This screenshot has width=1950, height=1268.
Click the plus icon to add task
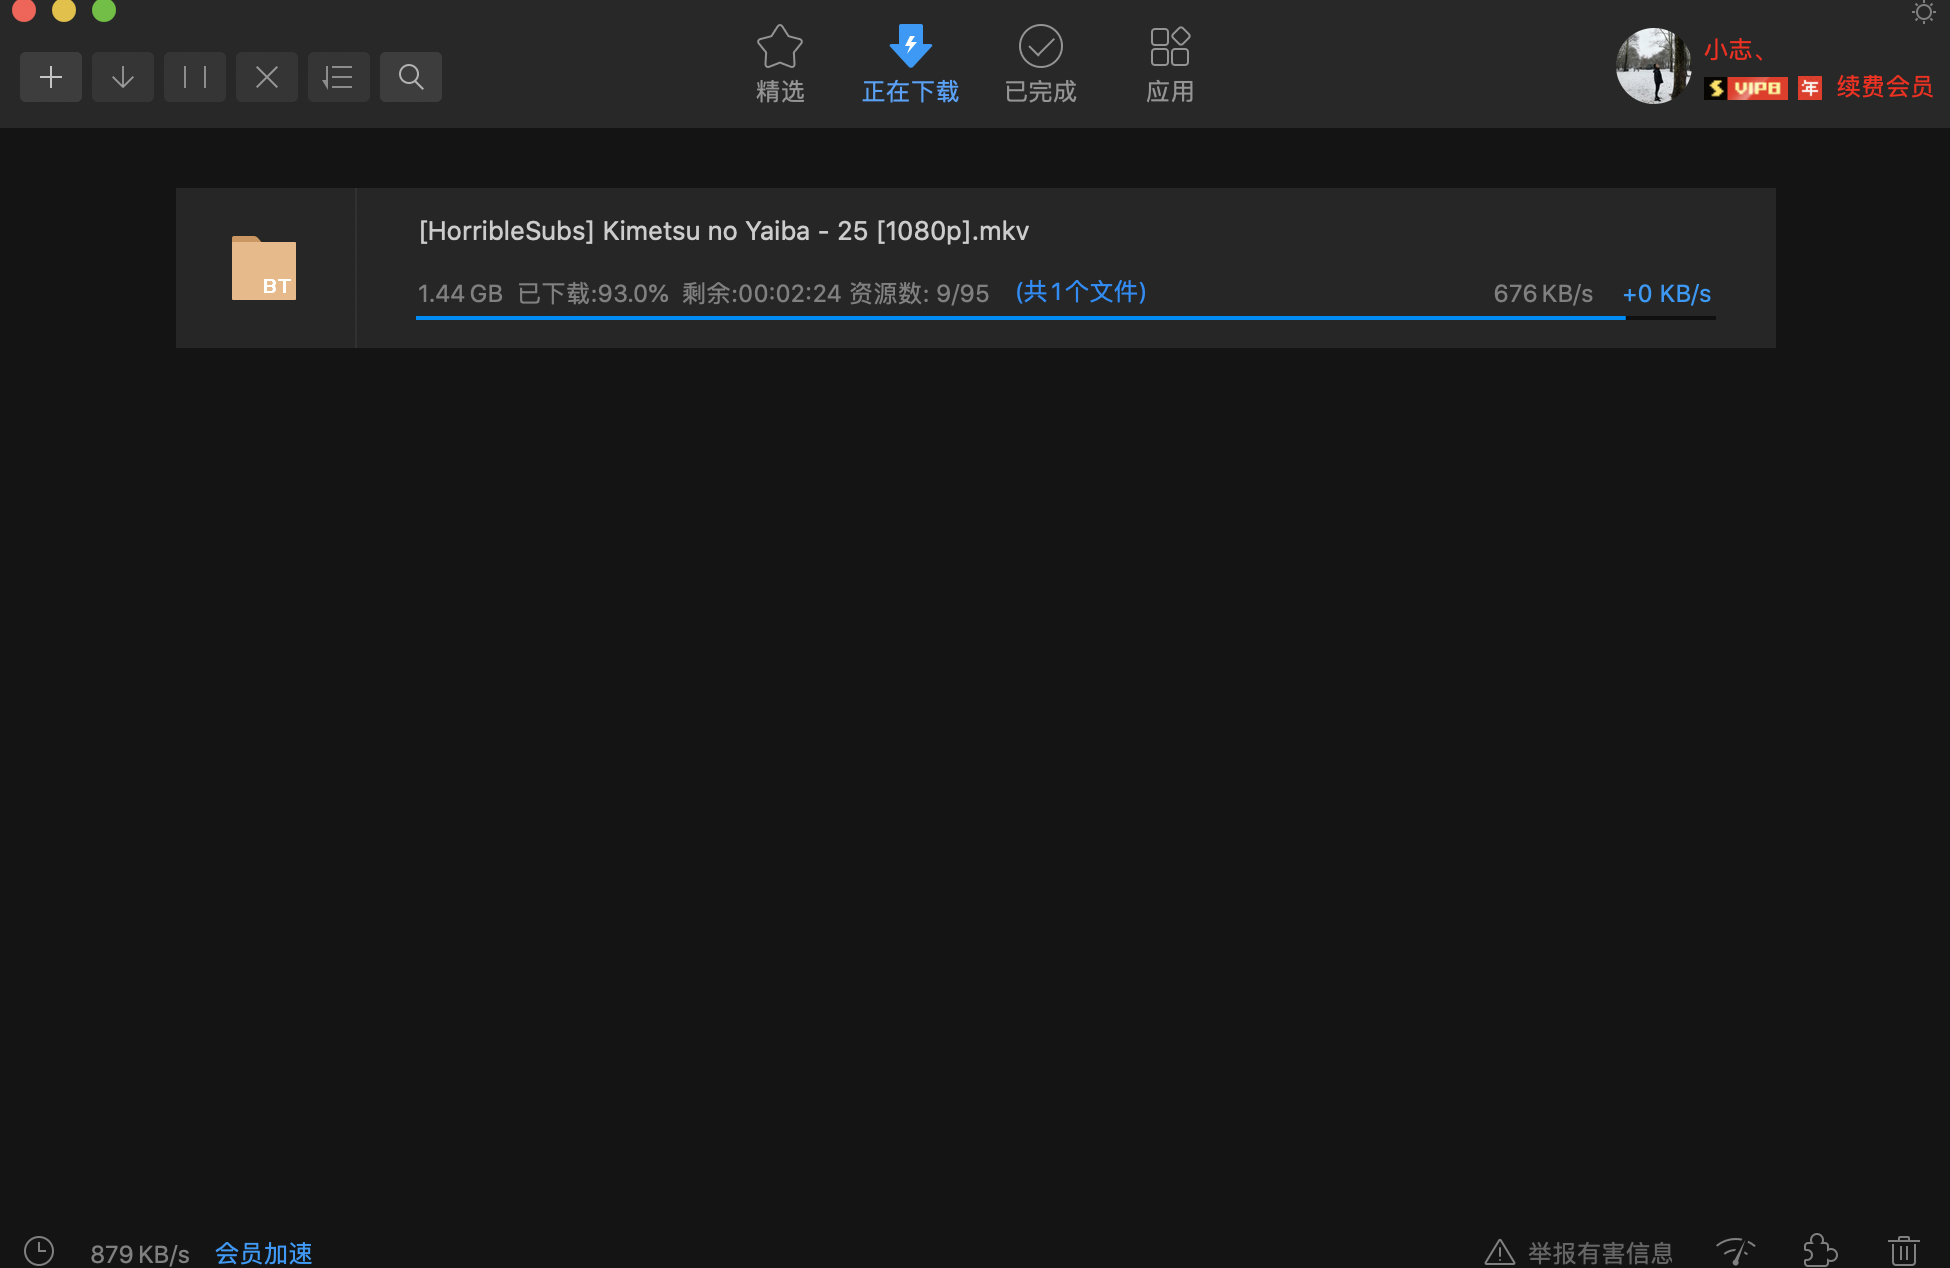click(51, 77)
